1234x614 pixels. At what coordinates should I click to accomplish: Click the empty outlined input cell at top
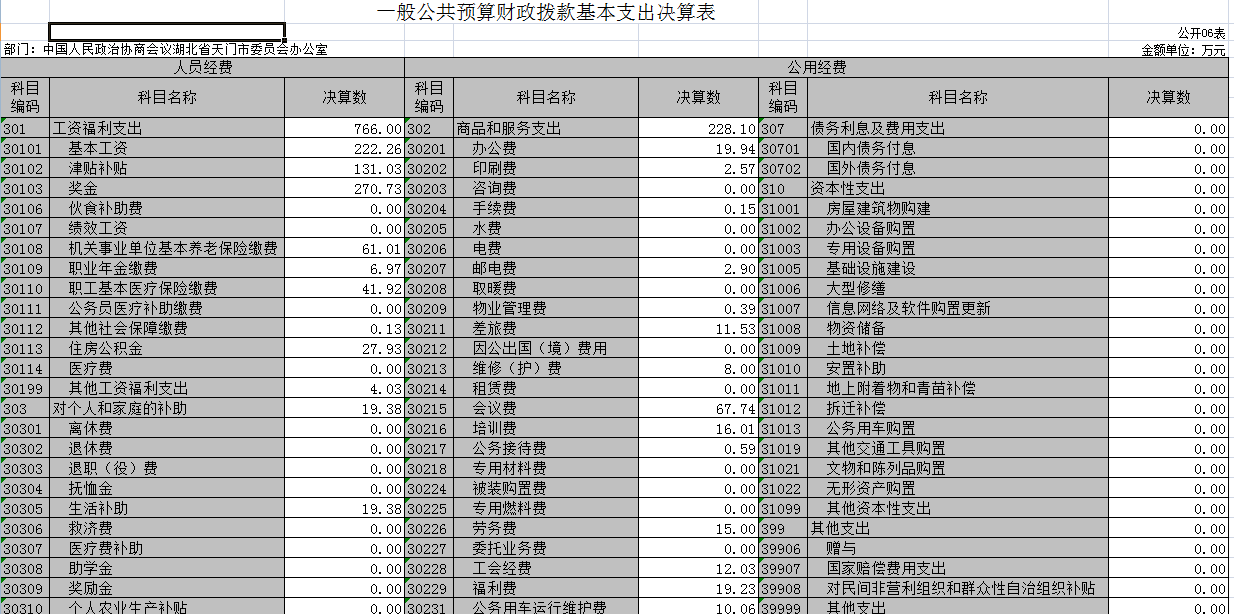pos(167,31)
